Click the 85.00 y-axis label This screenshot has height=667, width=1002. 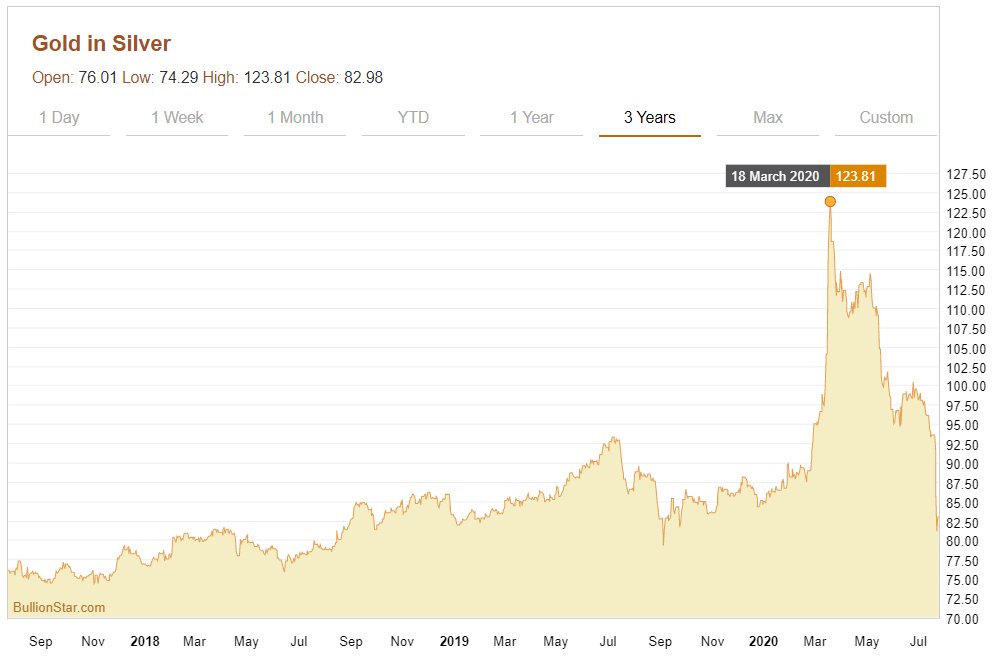point(962,503)
